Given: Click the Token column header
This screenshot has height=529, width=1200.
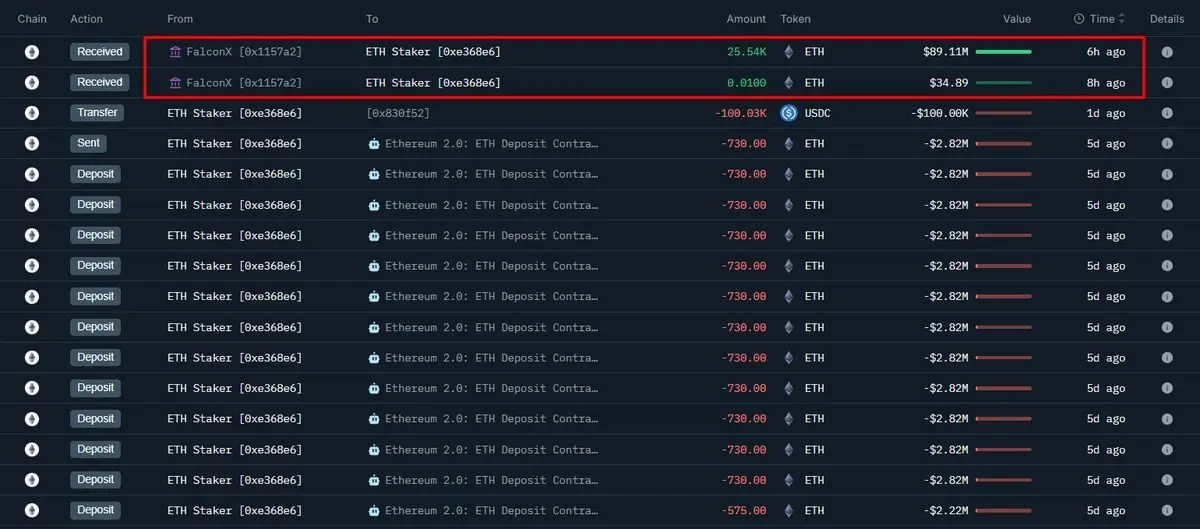Looking at the screenshot, I should [x=796, y=19].
